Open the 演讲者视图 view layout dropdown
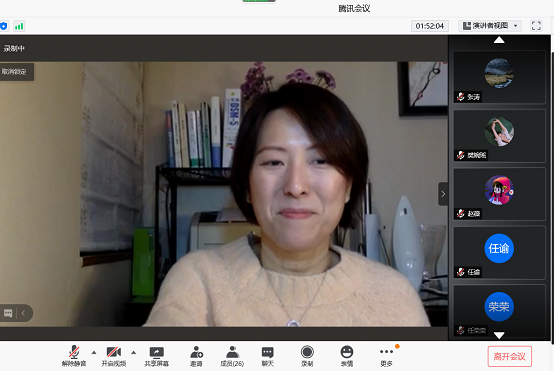Screen dimensions: 554x371 point(490,26)
